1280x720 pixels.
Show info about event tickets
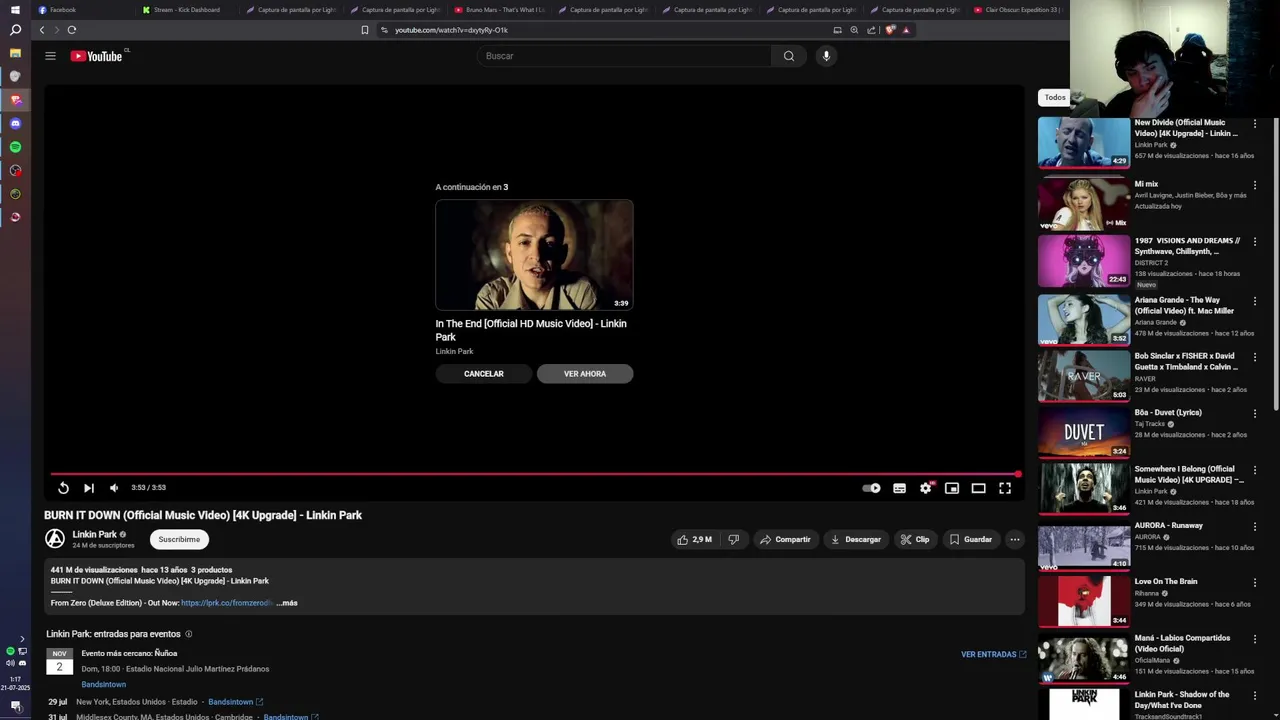click(x=188, y=634)
